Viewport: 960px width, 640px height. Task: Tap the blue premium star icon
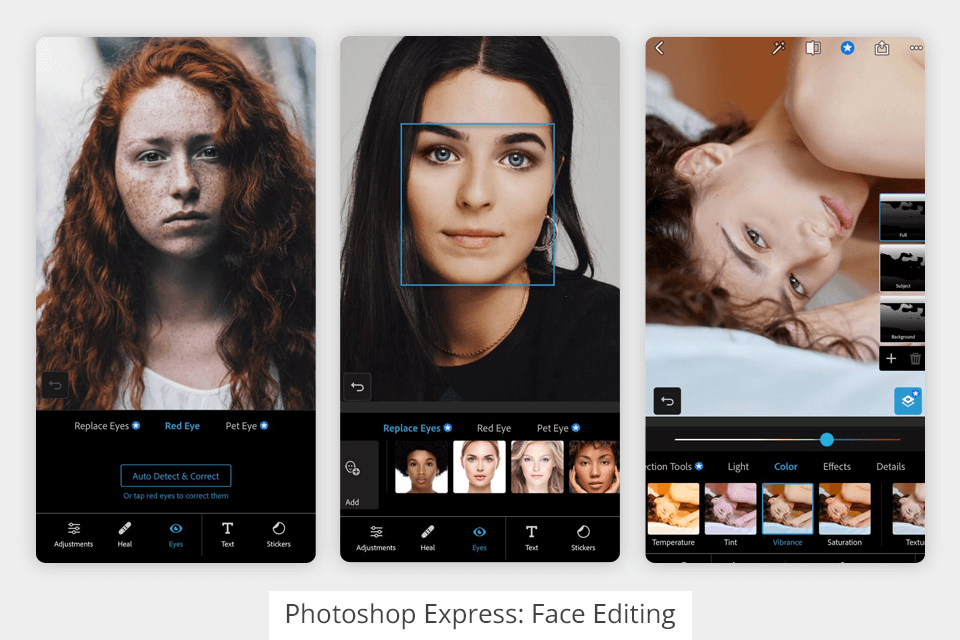point(847,48)
